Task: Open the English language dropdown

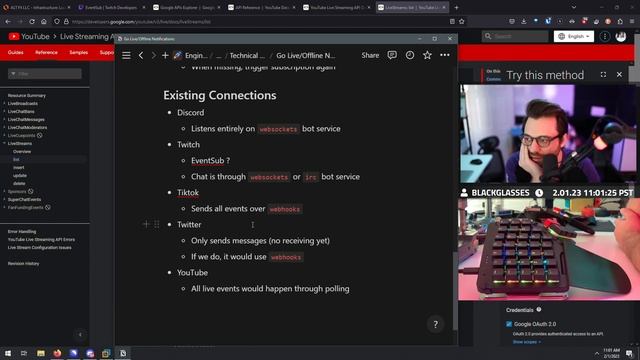Action: click(573, 36)
